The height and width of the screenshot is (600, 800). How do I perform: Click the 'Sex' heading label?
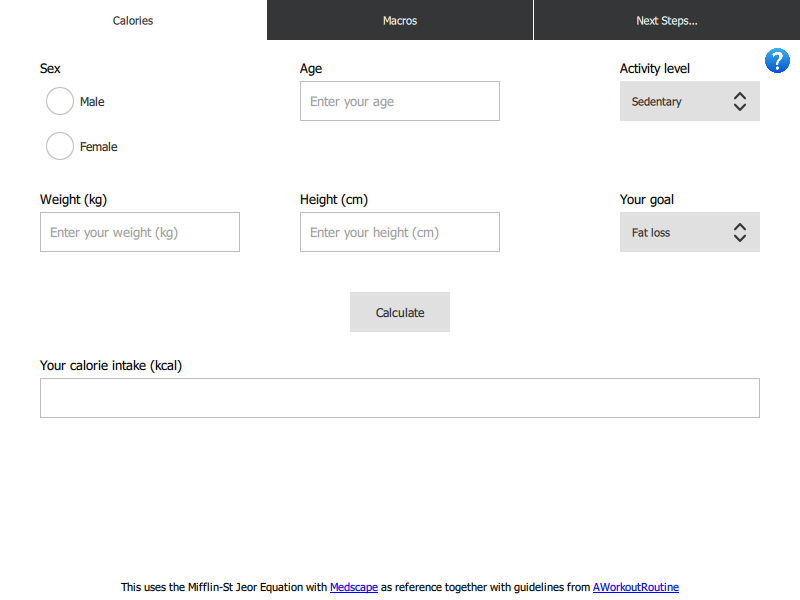click(x=50, y=68)
